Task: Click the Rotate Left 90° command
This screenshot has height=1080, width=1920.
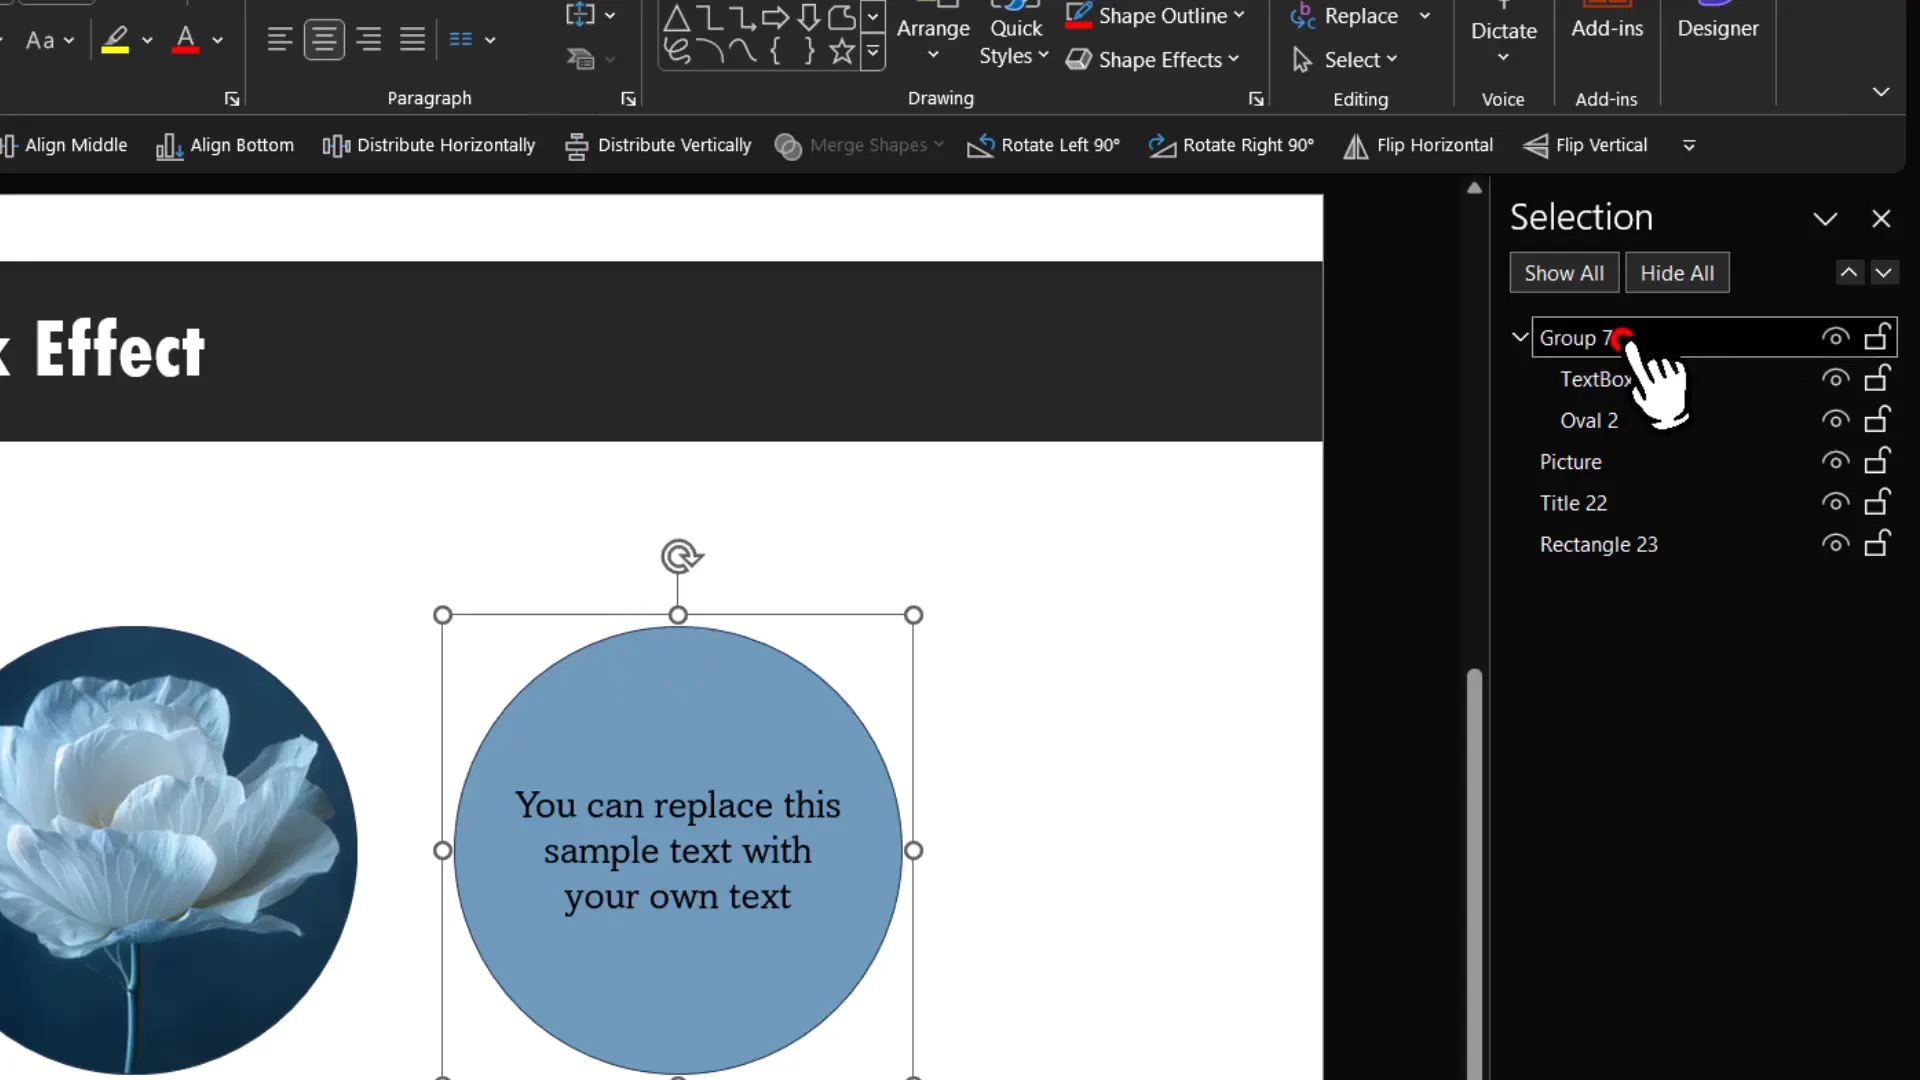Action: (x=1043, y=145)
